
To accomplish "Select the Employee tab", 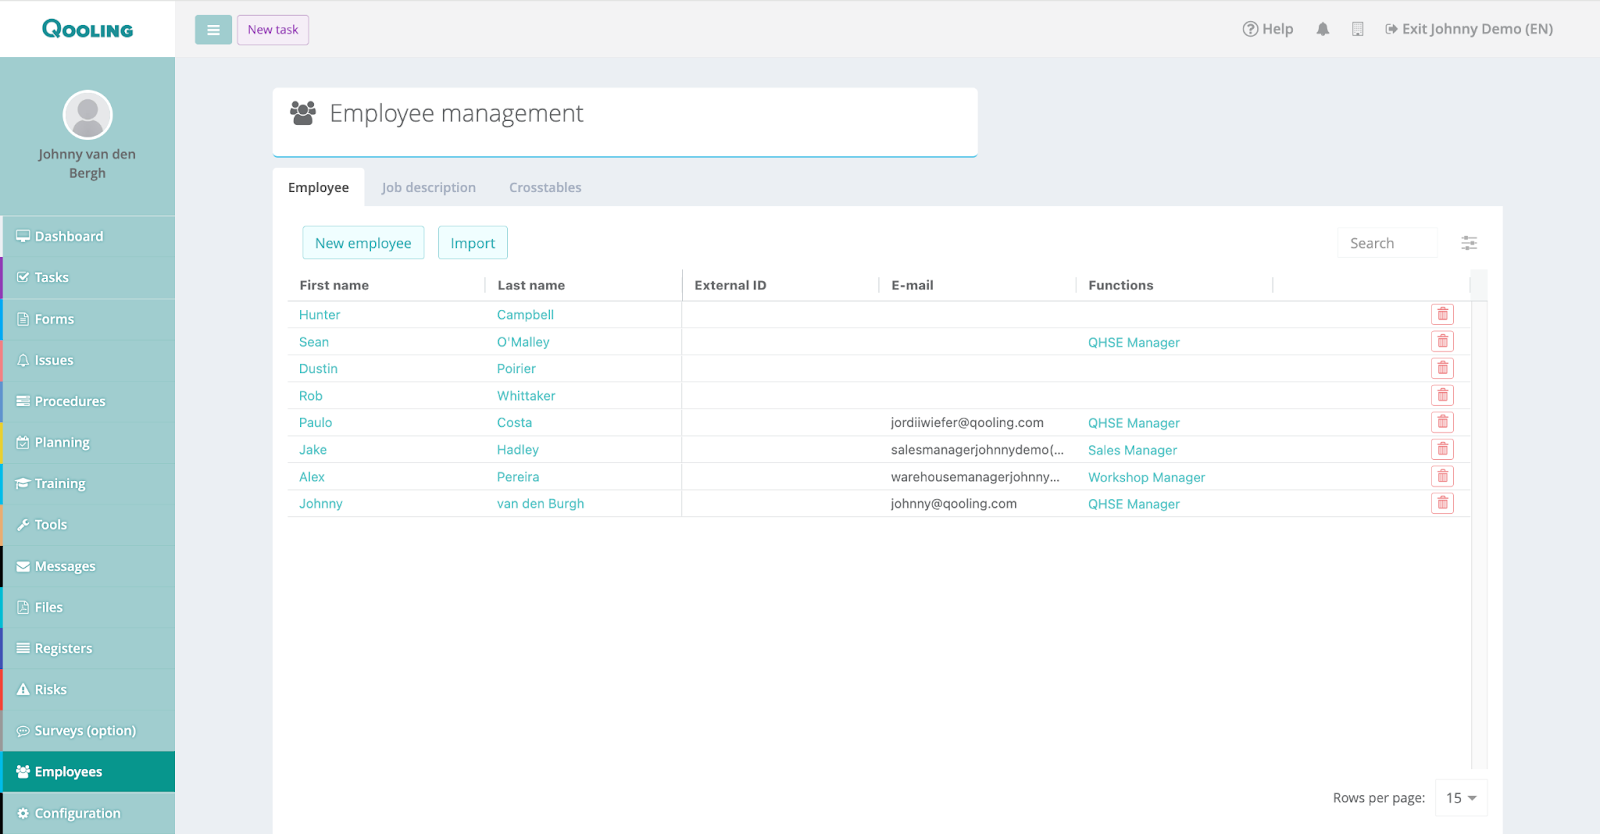I will coord(318,187).
